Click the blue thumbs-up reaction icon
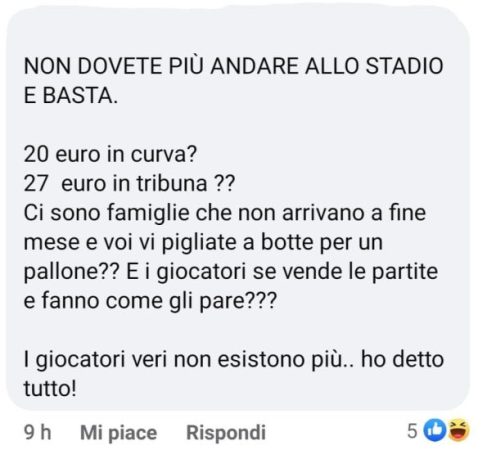487x450 pixels. 435,430
